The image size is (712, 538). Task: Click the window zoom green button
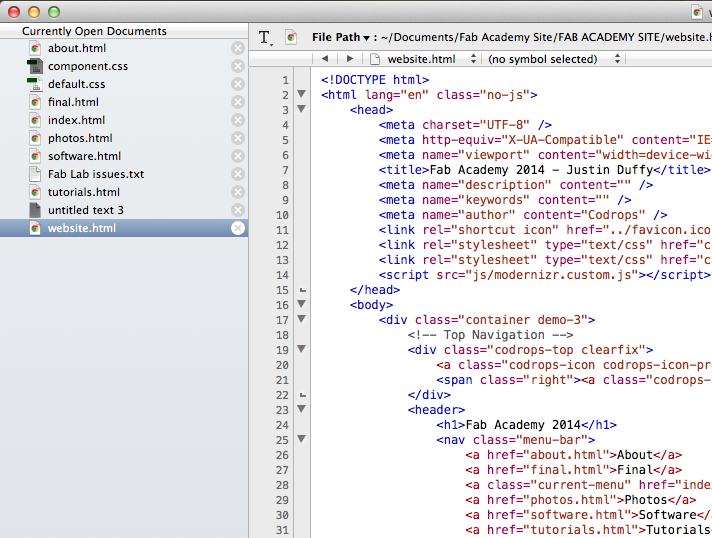coord(54,12)
